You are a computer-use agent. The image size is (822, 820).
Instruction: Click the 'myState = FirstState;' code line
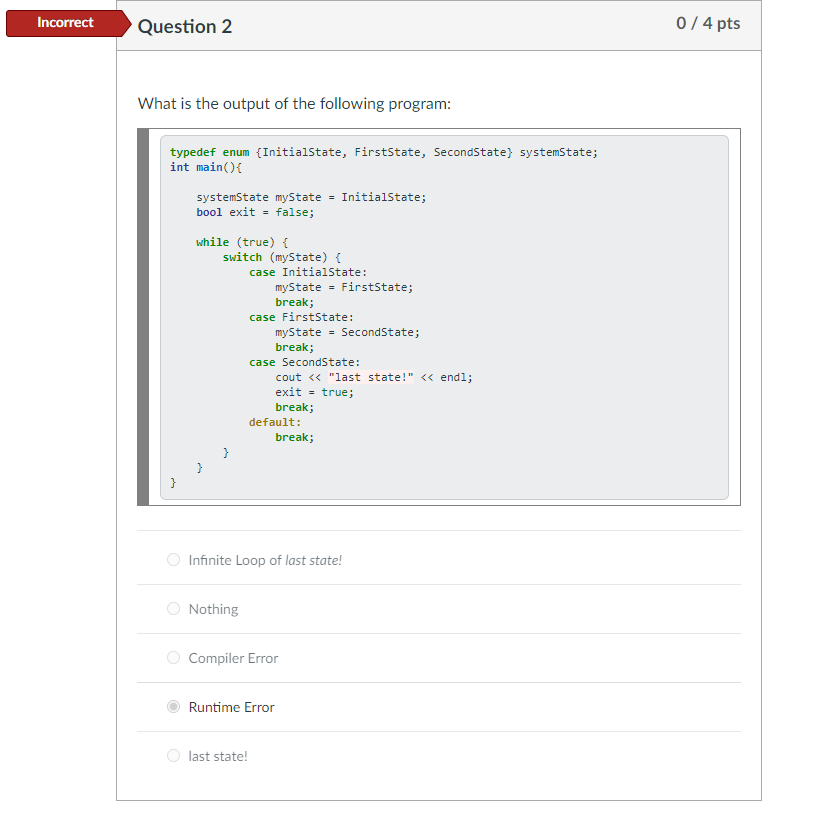point(344,287)
